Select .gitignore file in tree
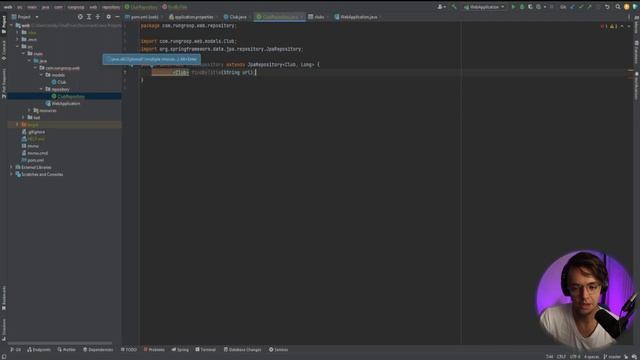 click(36, 132)
